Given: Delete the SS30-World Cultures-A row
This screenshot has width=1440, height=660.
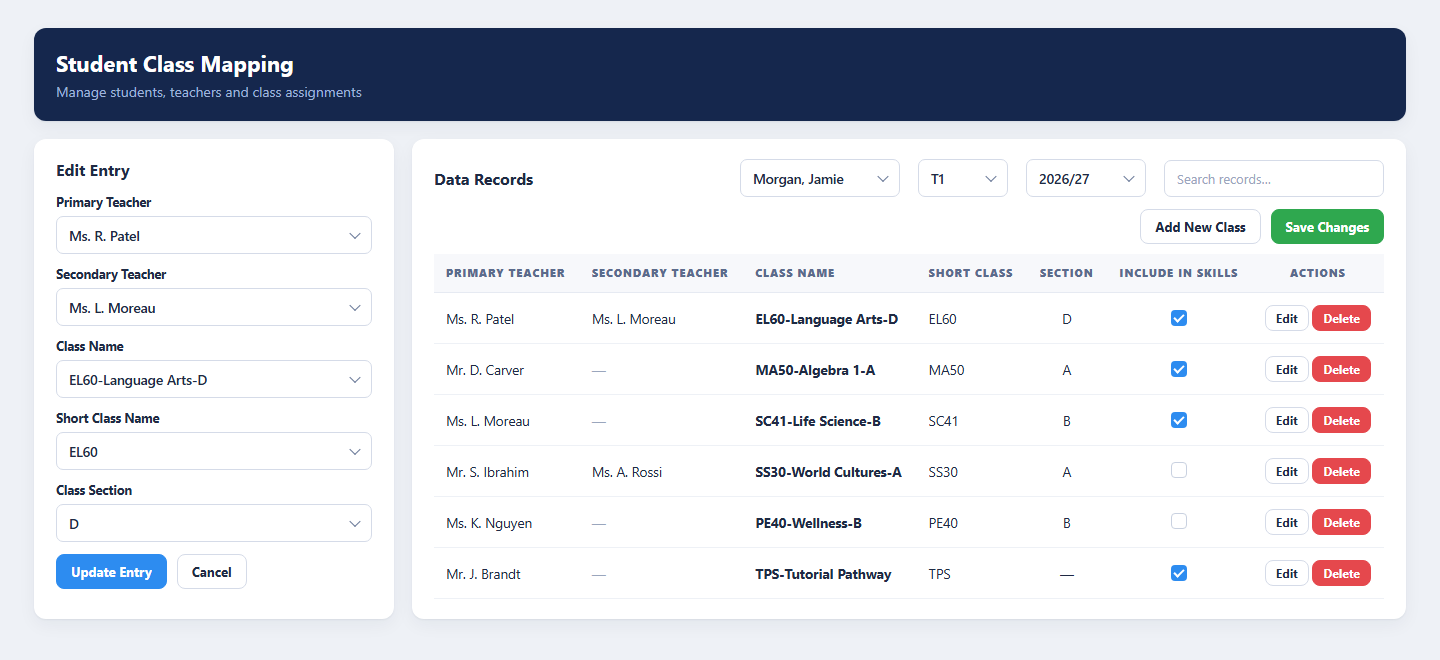Looking at the screenshot, I should click(1341, 472).
